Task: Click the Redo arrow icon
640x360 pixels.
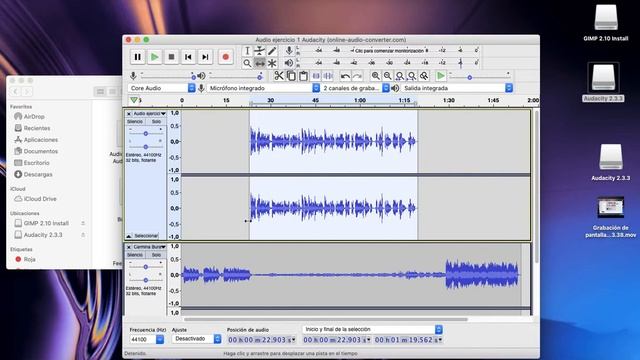Action: click(357, 76)
